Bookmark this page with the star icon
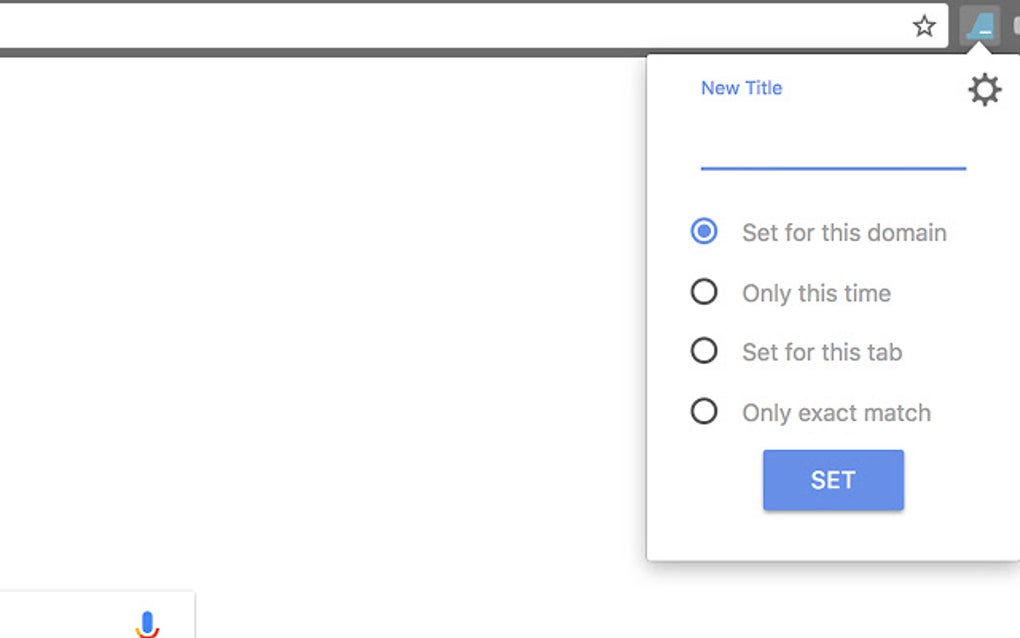 click(x=925, y=27)
